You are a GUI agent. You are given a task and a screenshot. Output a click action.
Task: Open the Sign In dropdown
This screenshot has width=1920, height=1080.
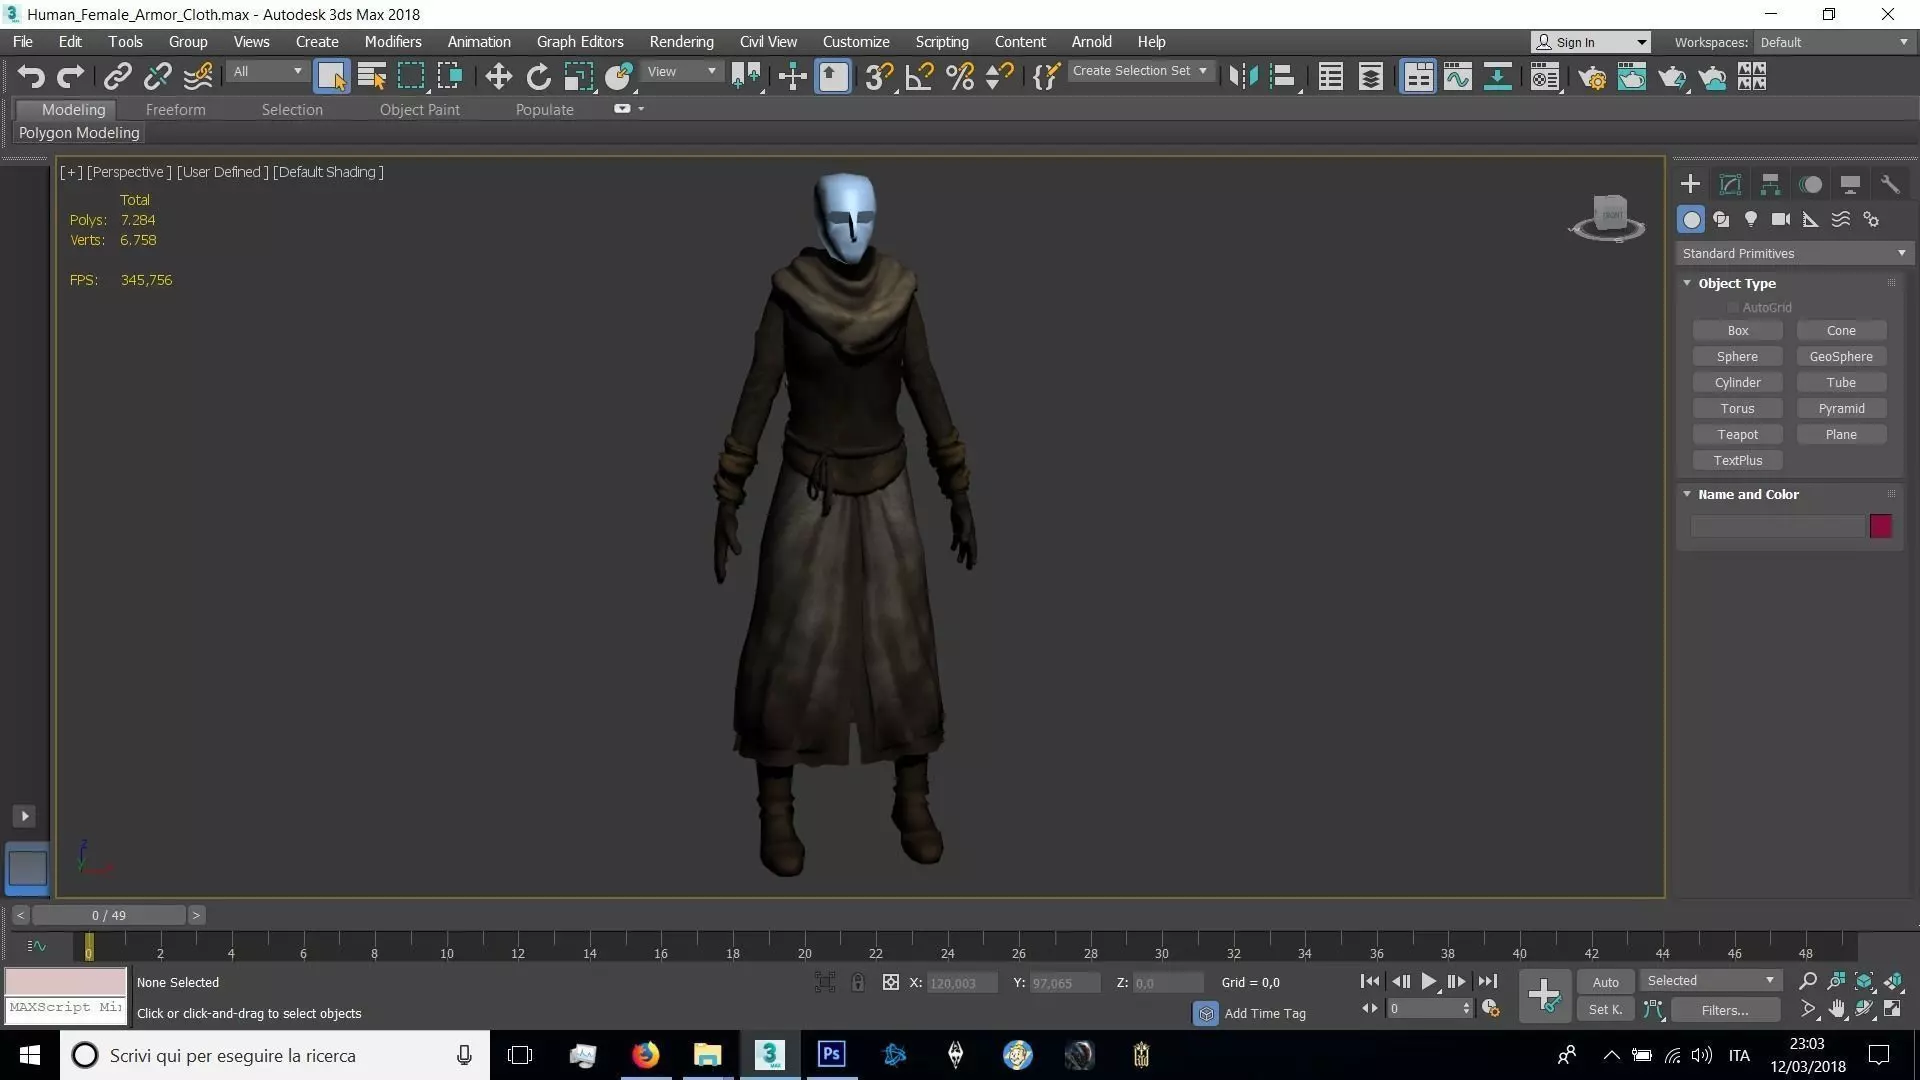pyautogui.click(x=1590, y=42)
